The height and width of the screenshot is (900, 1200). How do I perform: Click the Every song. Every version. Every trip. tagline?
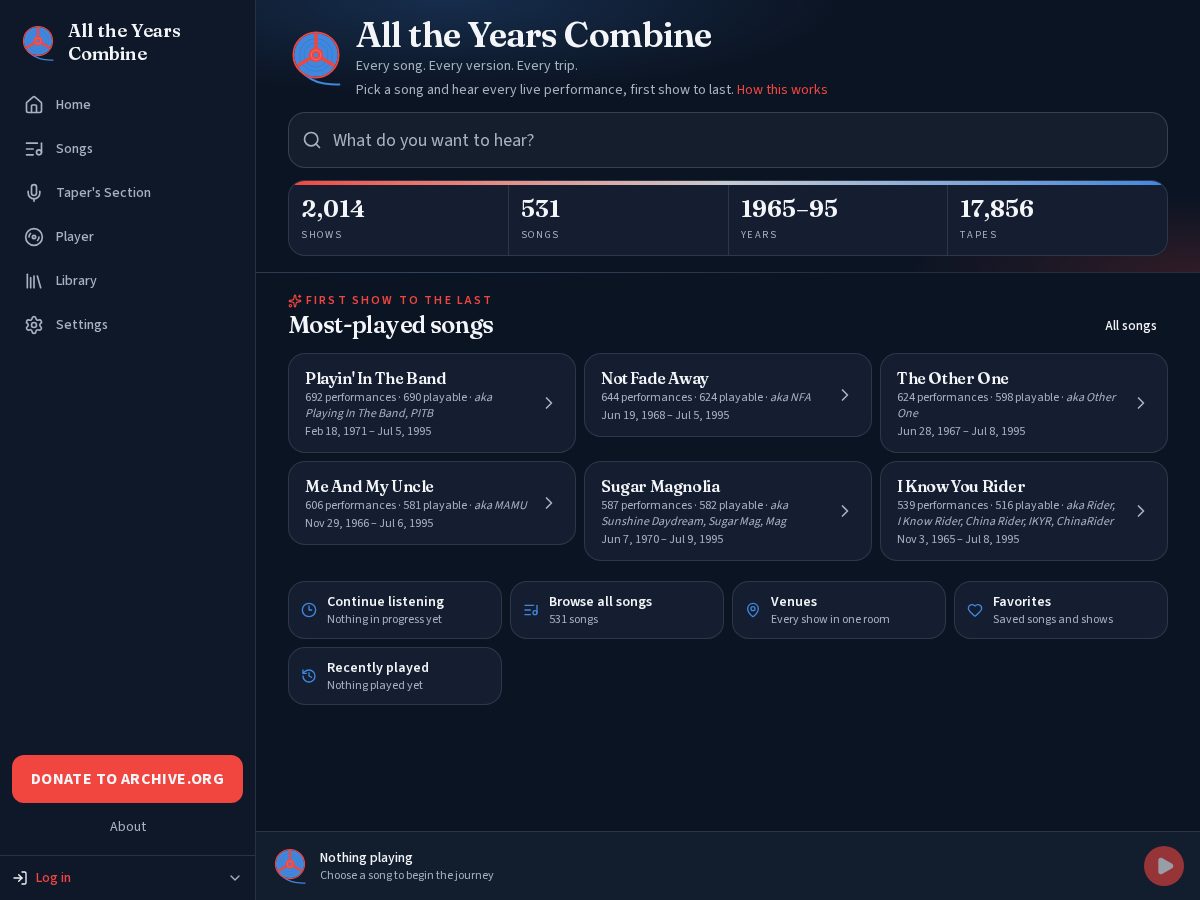point(467,65)
